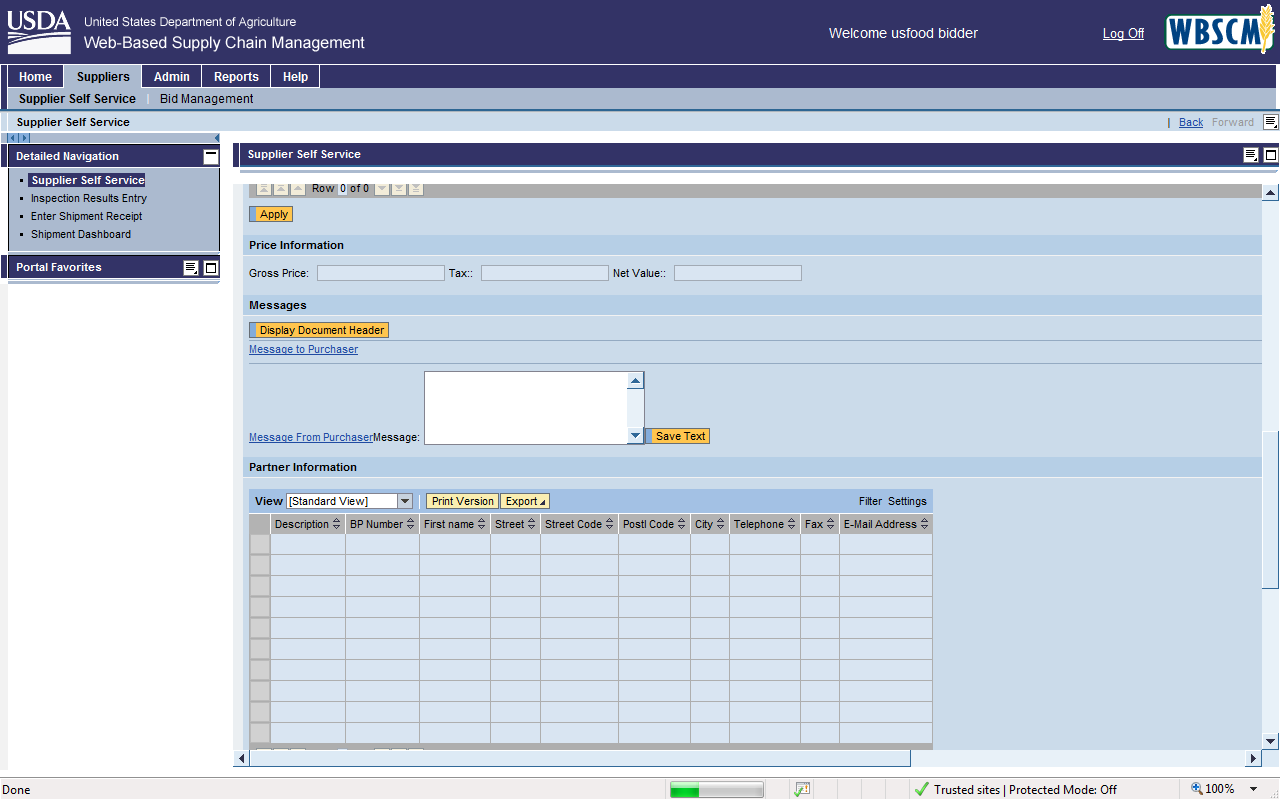Click the IE zoom level magnifier
The width and height of the screenshot is (1280, 800).
pos(1197,789)
